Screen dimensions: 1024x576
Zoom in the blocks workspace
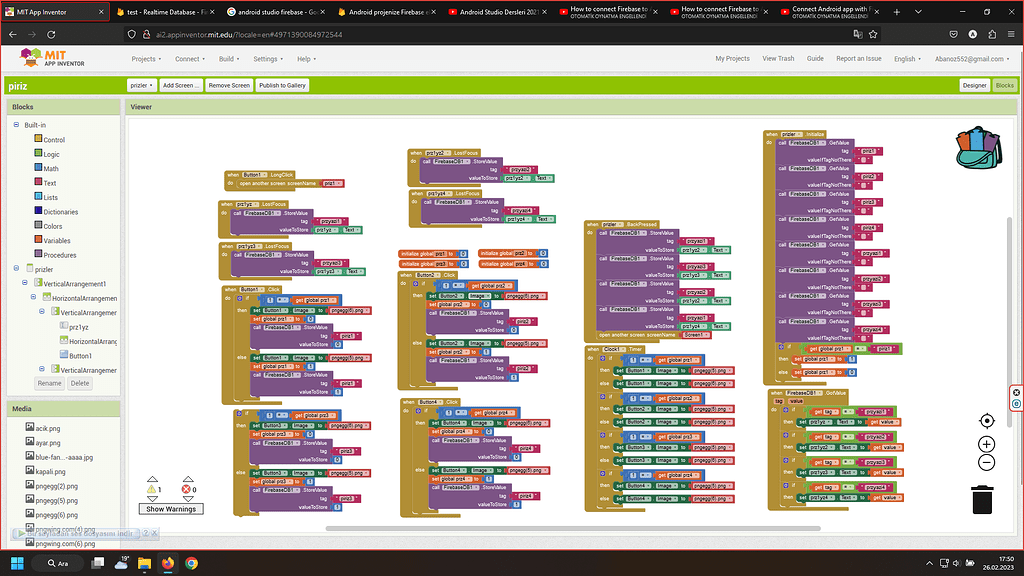987,444
